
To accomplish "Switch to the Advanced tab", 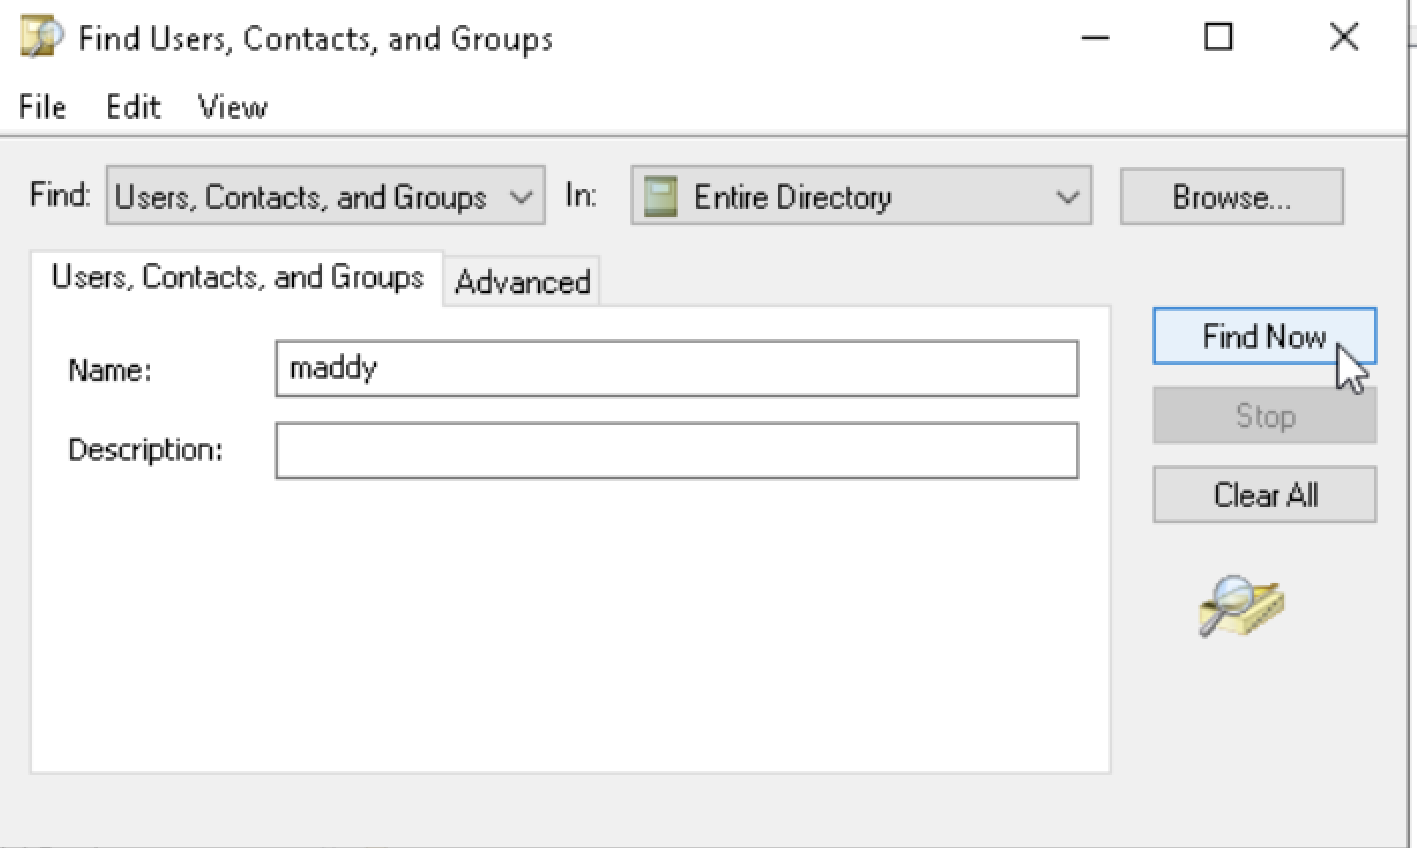I will point(522,282).
